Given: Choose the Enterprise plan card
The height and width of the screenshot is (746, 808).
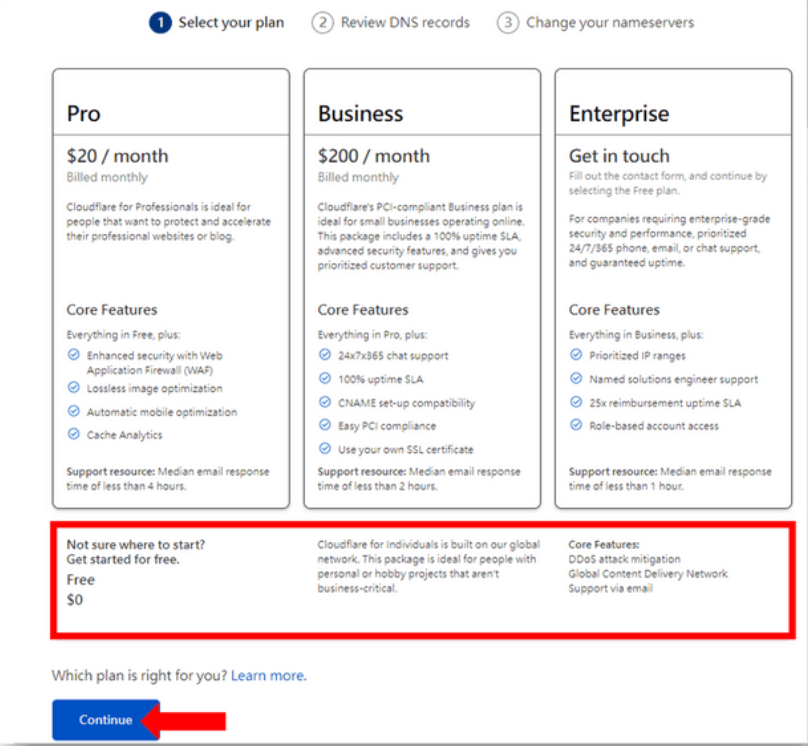Looking at the screenshot, I should pos(673,288).
